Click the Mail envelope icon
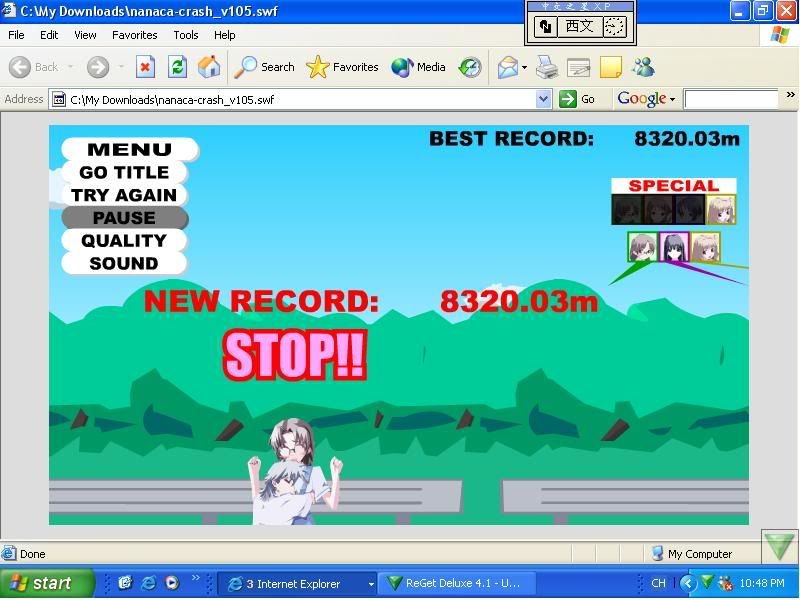 tap(508, 67)
